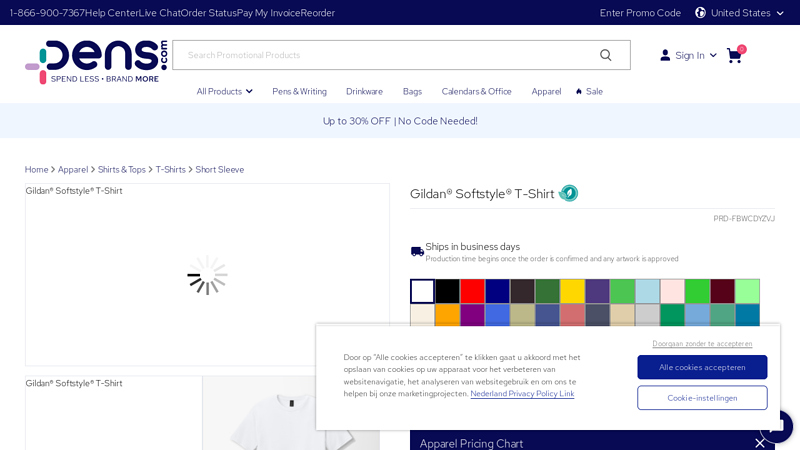Go to Calendars & Office category
This screenshot has width=800, height=450.
click(476, 91)
